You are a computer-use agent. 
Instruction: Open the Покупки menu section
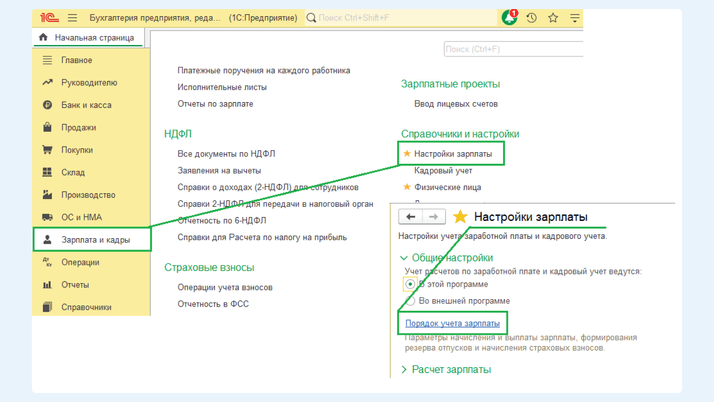click(77, 150)
